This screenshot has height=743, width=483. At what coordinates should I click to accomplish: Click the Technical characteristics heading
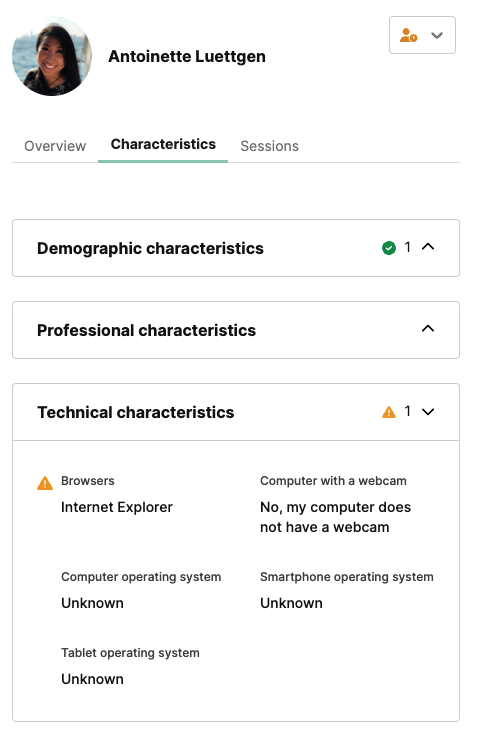point(136,412)
